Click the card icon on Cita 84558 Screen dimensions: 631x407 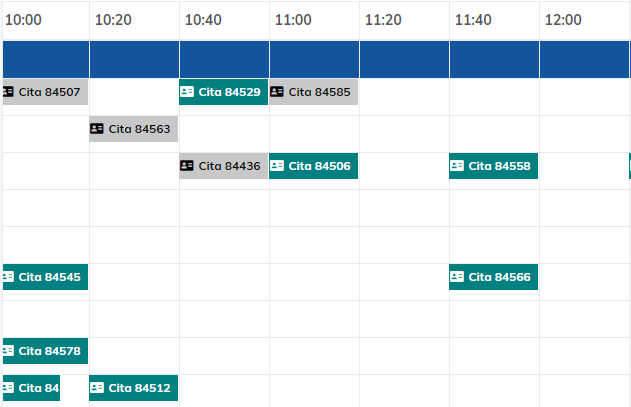click(457, 166)
